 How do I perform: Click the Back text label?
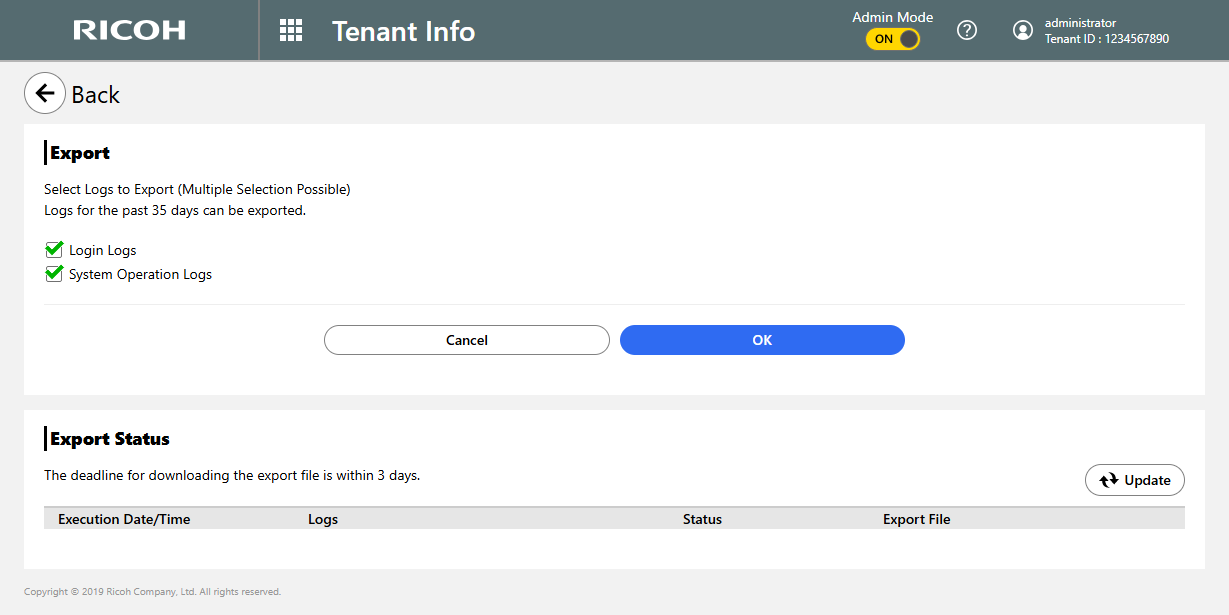pos(95,95)
